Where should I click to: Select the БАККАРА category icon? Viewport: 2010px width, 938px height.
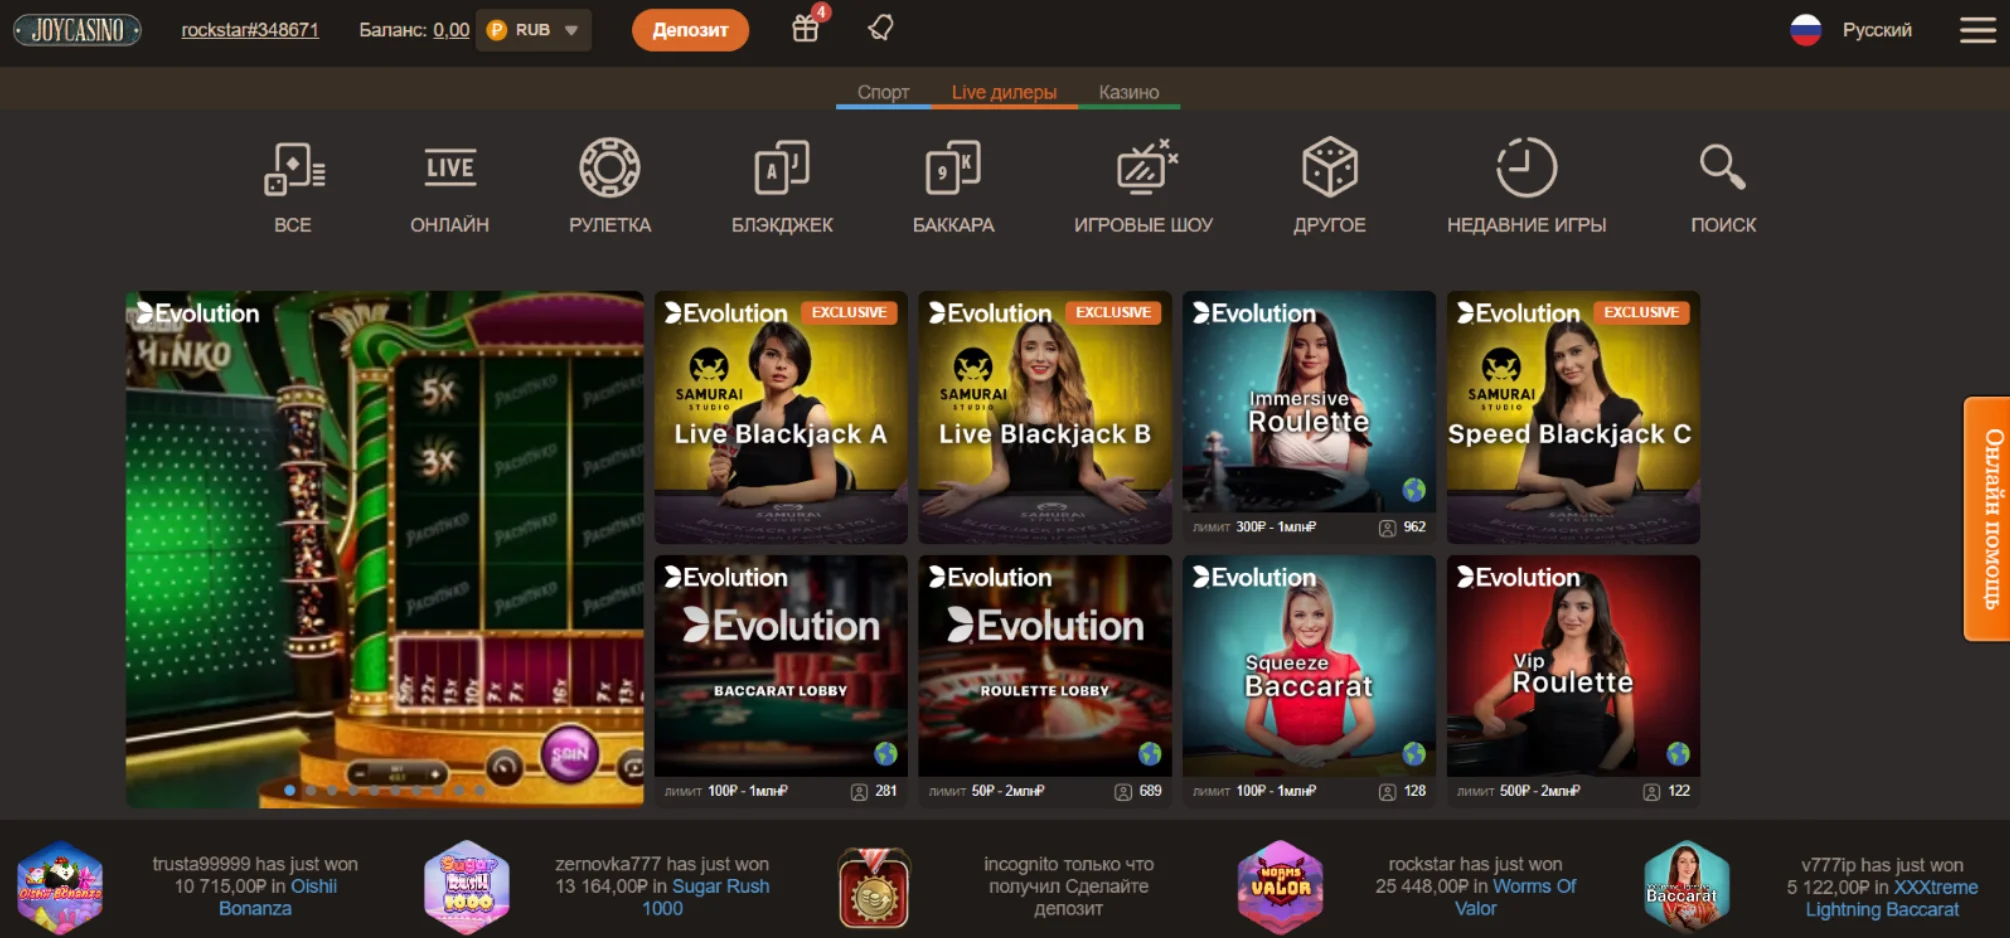[952, 168]
